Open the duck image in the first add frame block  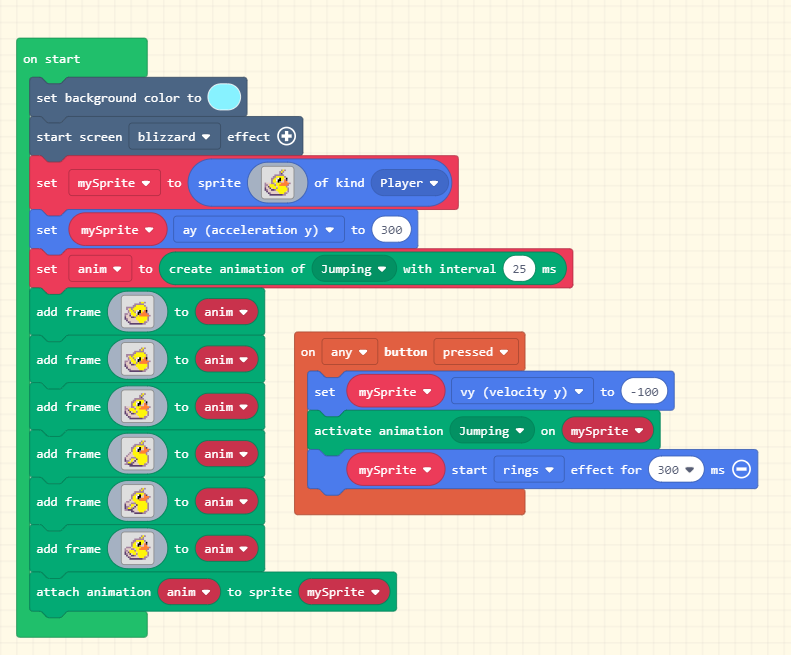[137, 312]
